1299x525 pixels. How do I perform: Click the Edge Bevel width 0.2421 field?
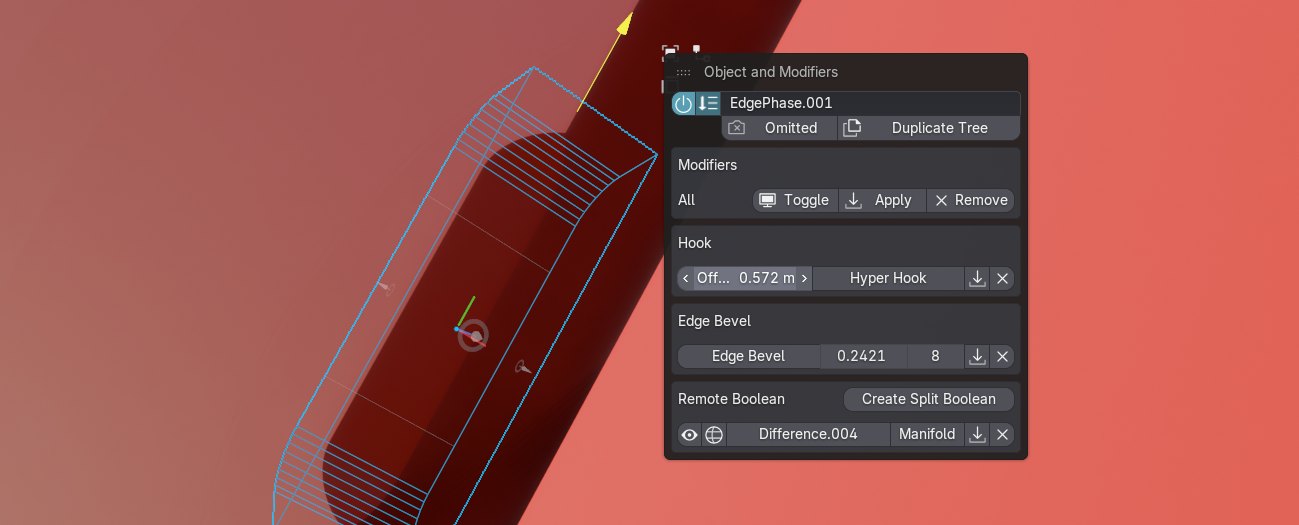pos(861,356)
